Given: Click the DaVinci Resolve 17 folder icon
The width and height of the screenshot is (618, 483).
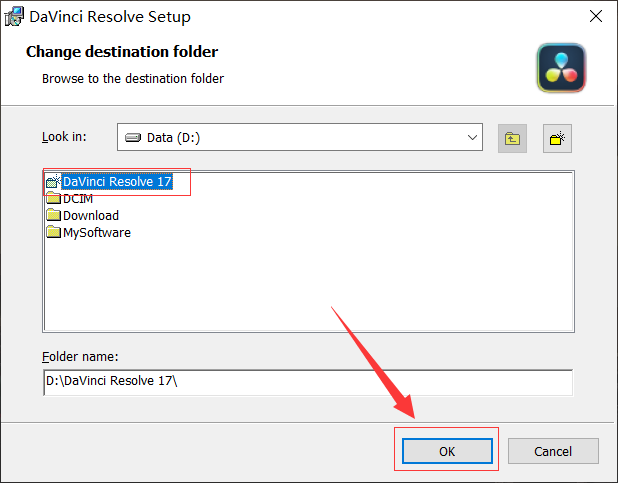Looking at the screenshot, I should [x=53, y=182].
